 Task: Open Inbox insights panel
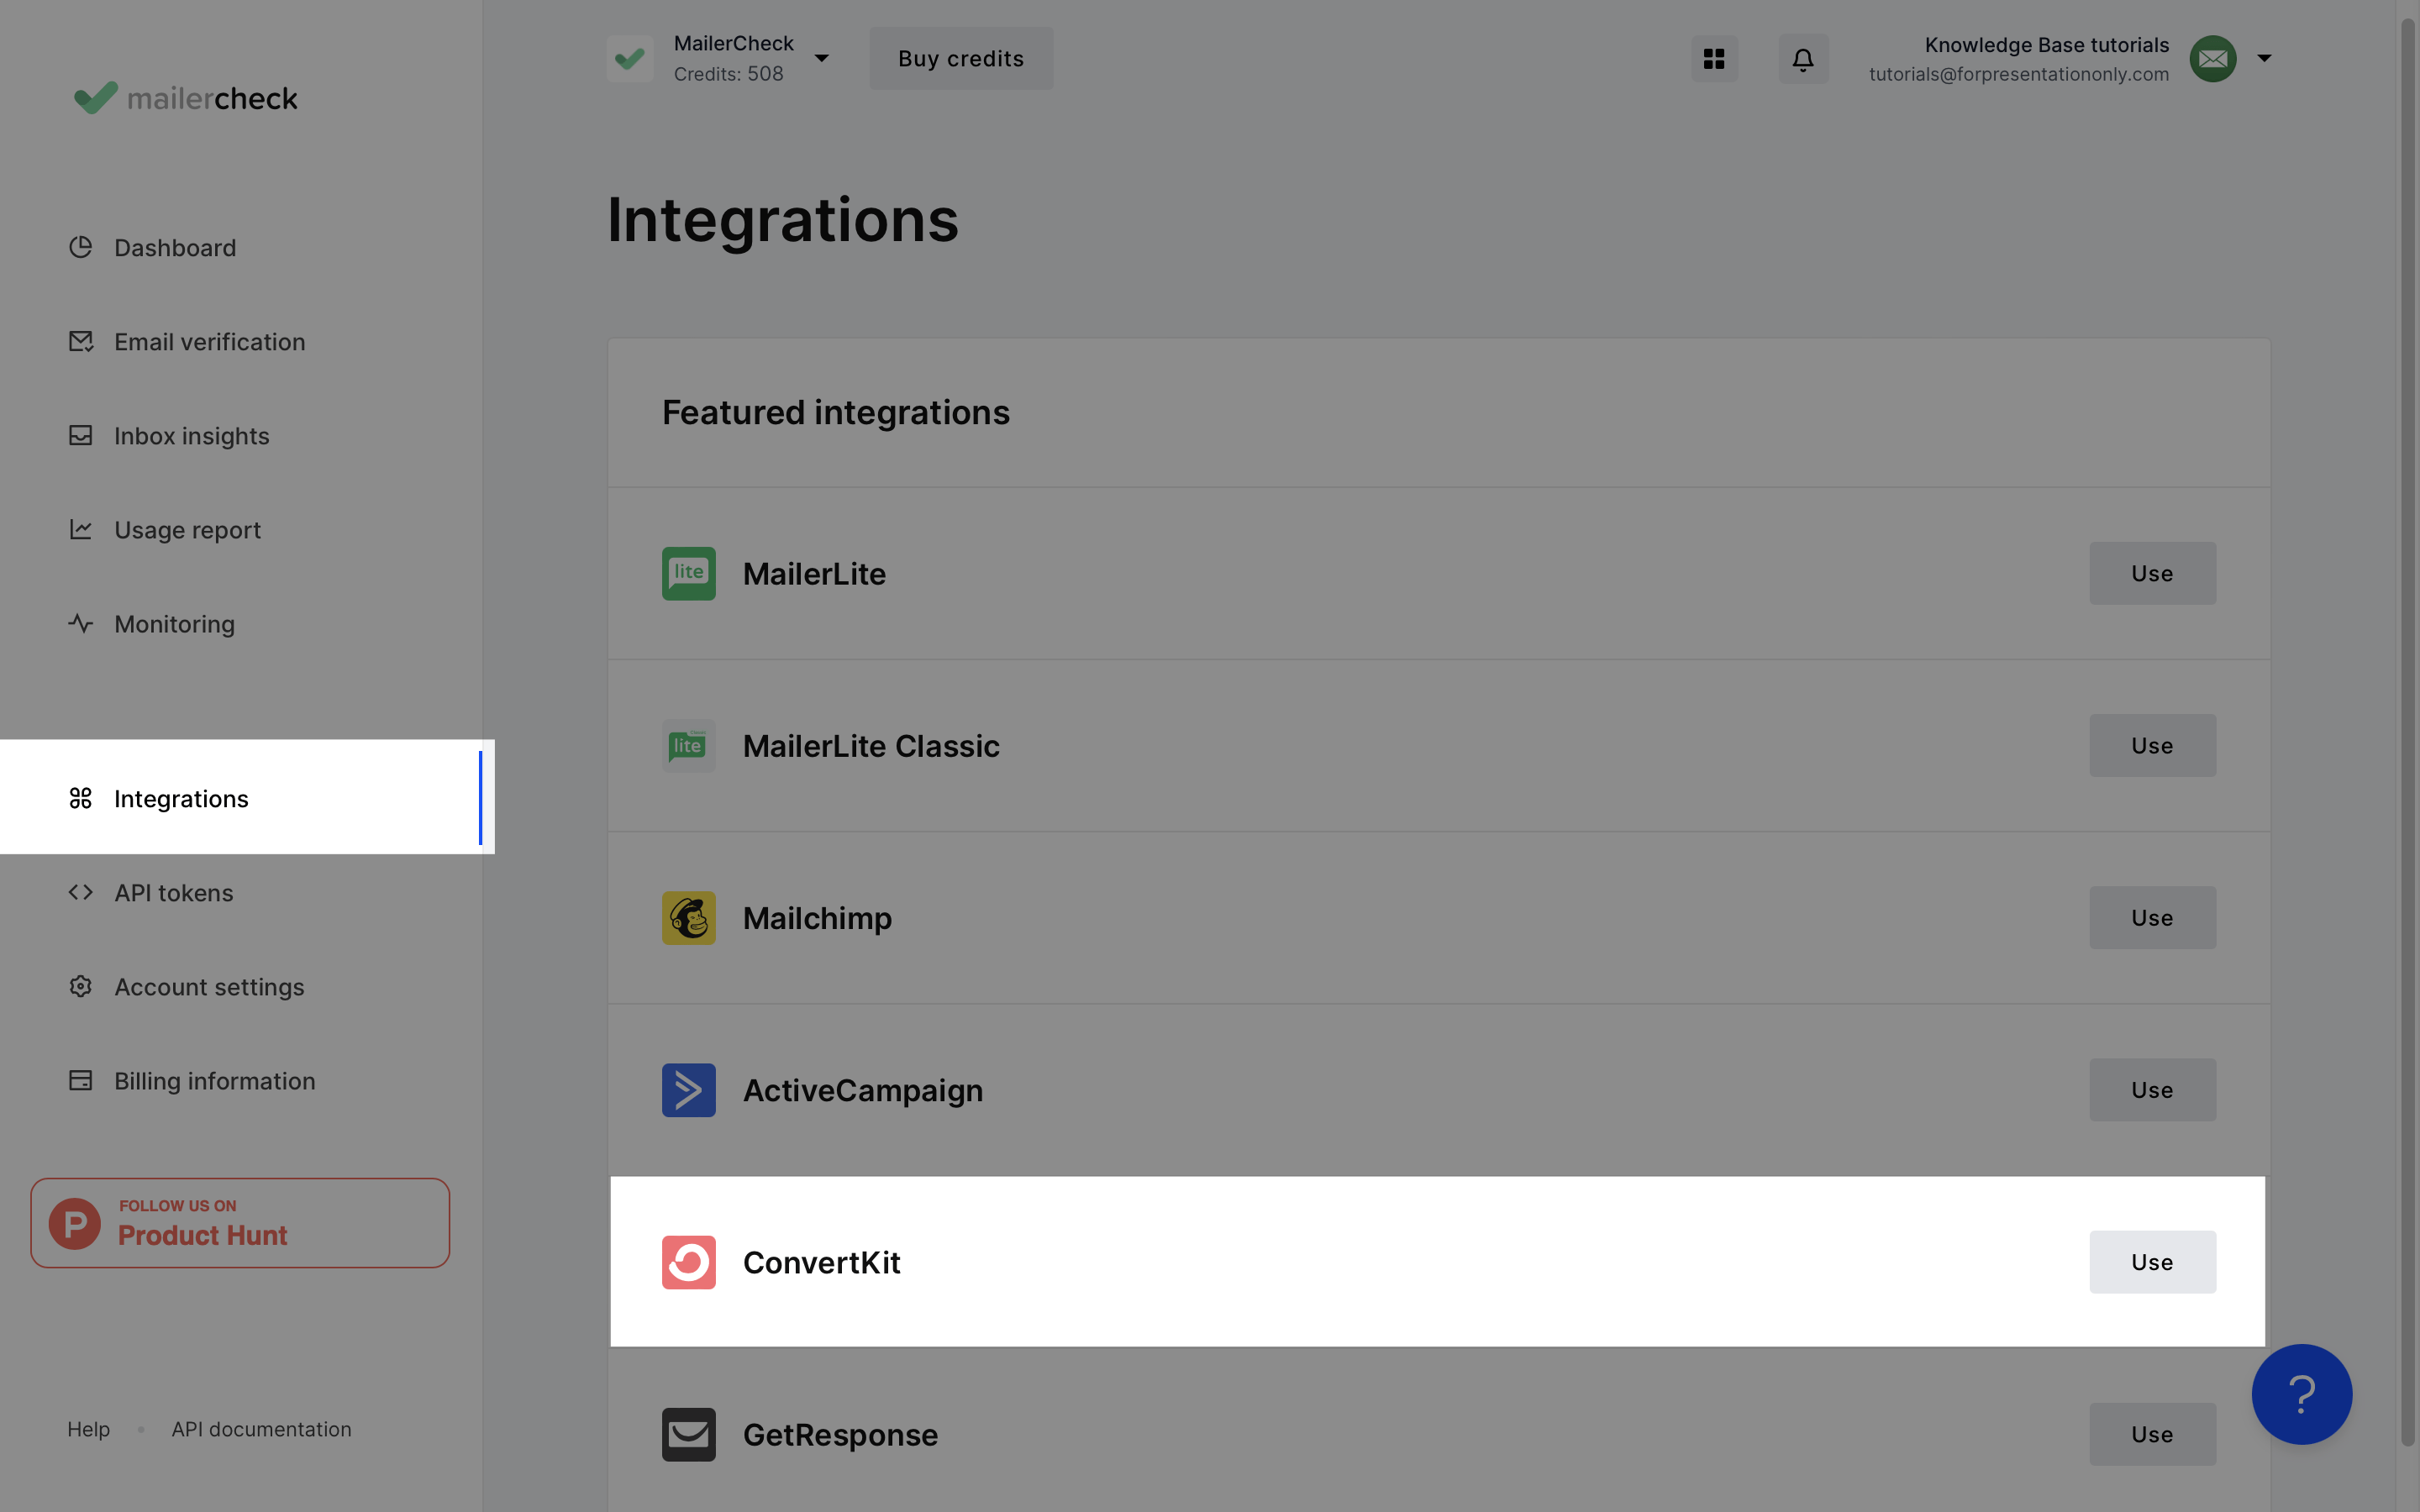click(192, 435)
